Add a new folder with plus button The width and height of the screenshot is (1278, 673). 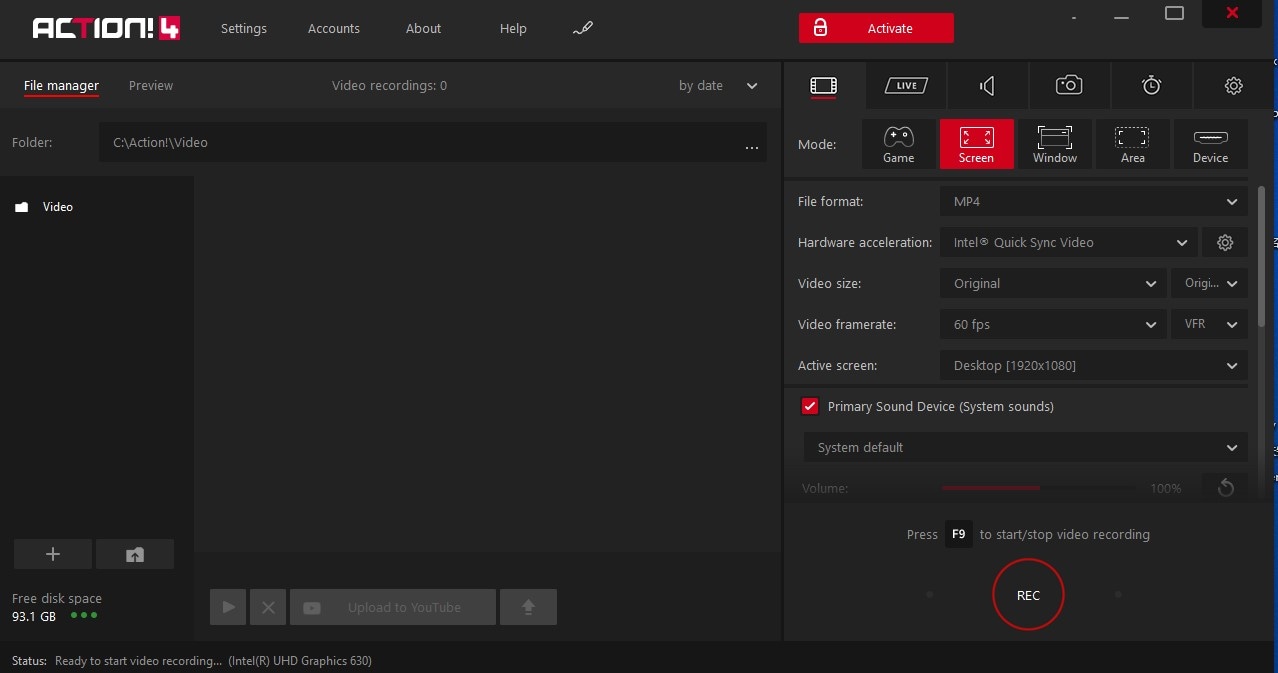pos(53,554)
